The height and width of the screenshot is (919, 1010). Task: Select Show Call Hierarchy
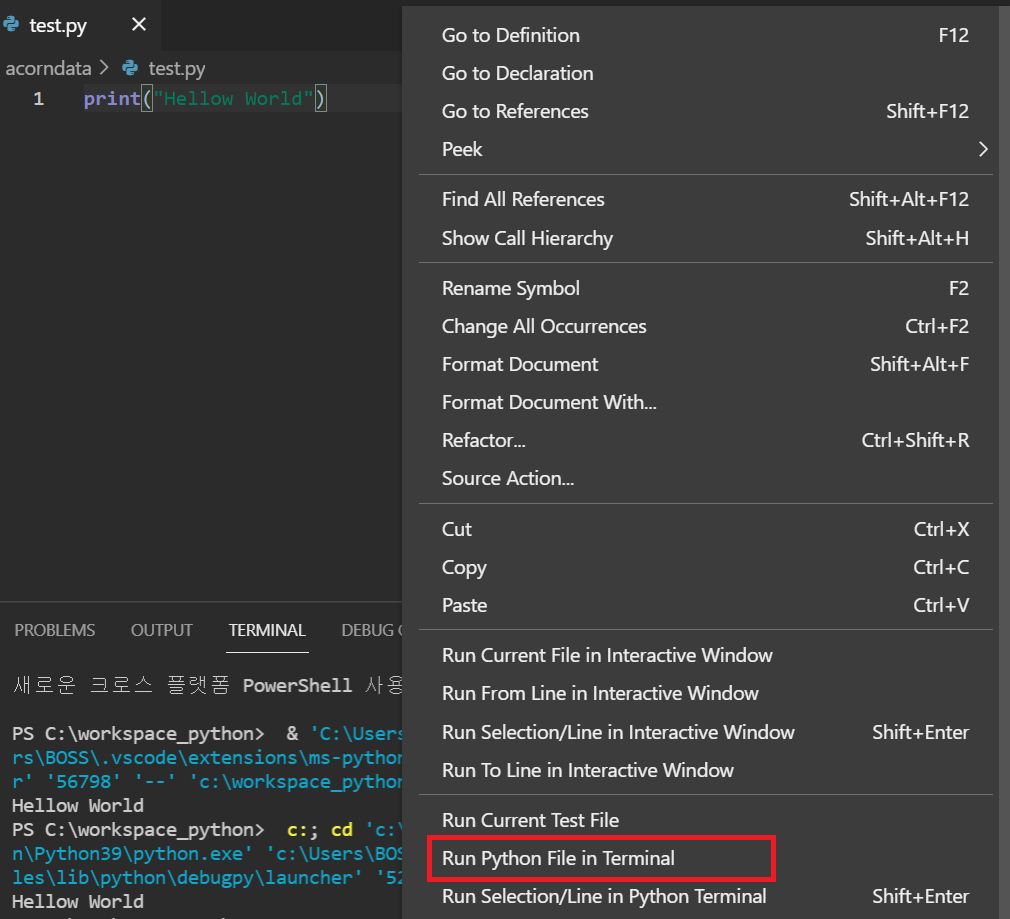[x=527, y=238]
